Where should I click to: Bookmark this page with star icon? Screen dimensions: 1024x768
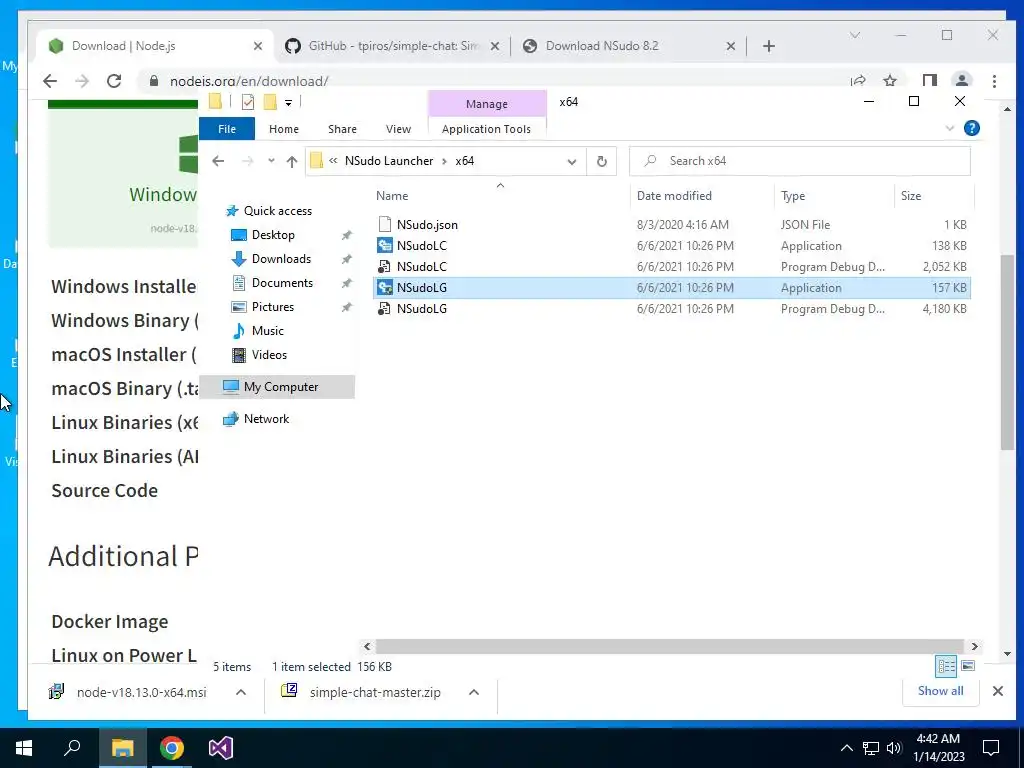(x=889, y=81)
